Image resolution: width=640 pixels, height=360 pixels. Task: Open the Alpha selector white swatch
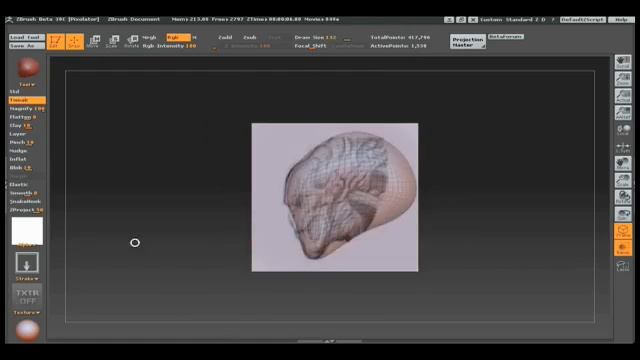click(27, 231)
